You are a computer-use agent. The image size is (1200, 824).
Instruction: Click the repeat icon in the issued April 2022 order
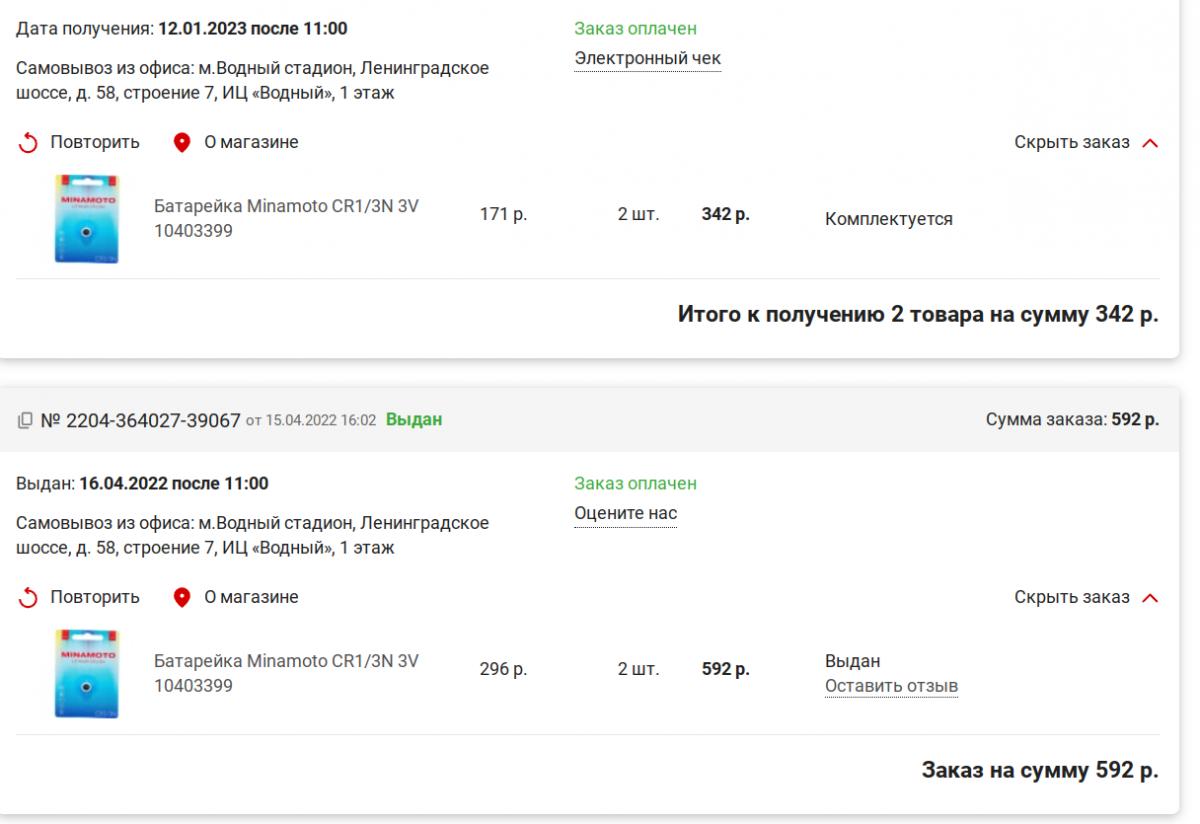(x=27, y=598)
